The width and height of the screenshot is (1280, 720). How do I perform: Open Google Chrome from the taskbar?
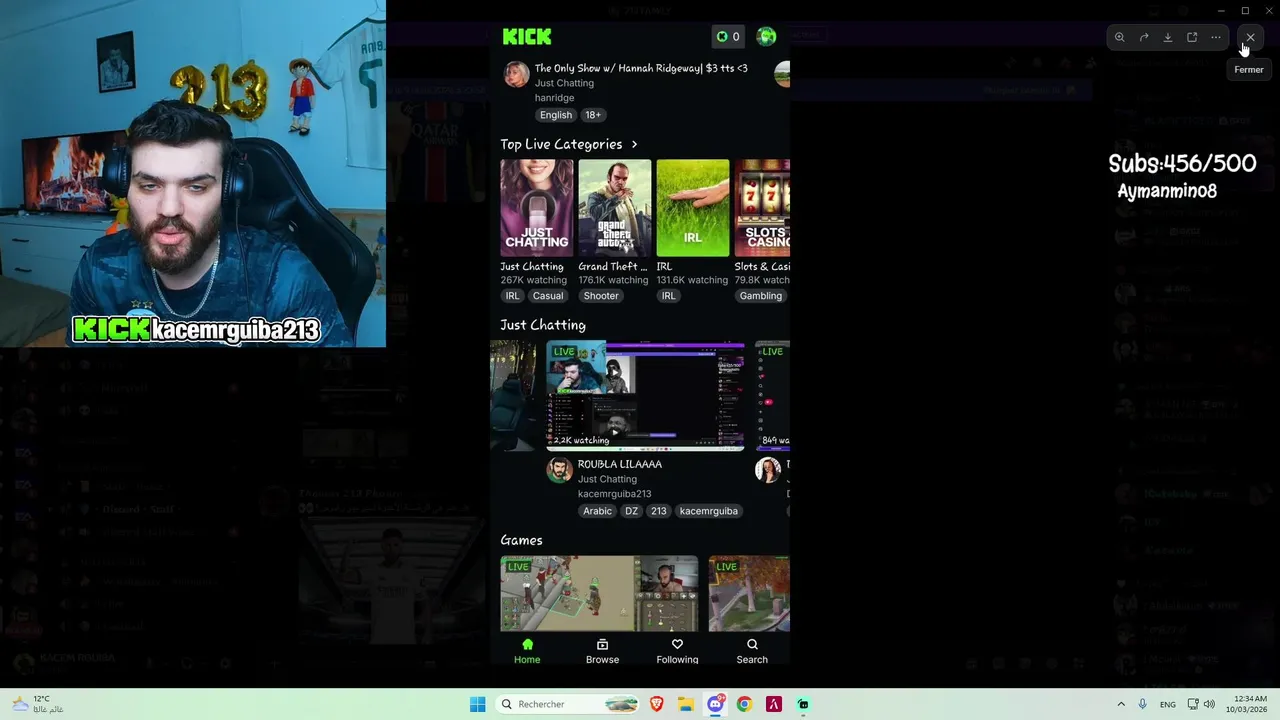click(x=744, y=704)
